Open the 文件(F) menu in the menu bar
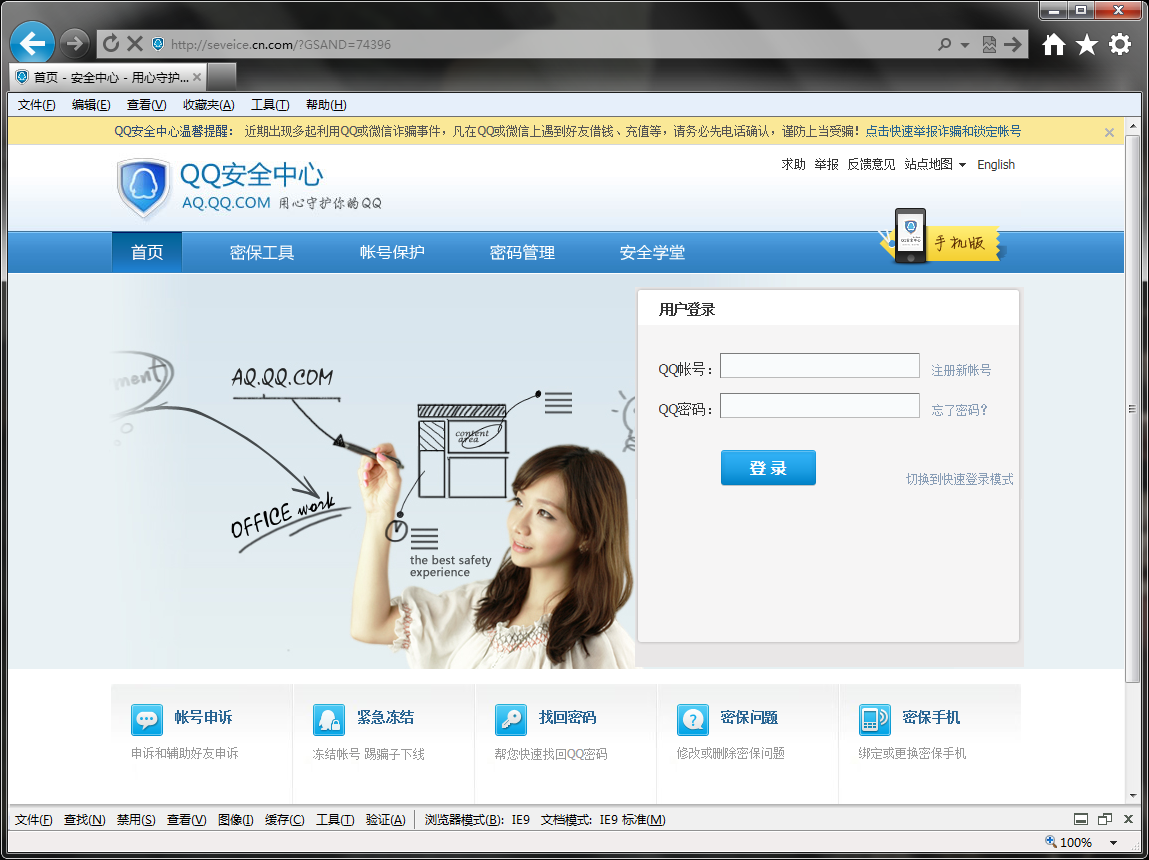The image size is (1149, 860). 37,105
